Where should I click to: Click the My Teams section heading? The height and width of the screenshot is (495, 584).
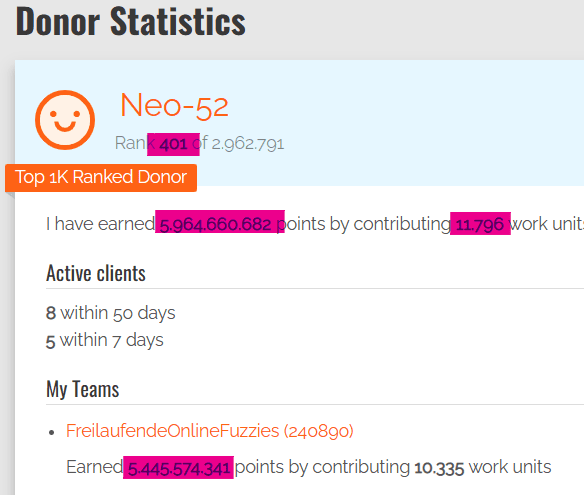pyautogui.click(x=83, y=389)
